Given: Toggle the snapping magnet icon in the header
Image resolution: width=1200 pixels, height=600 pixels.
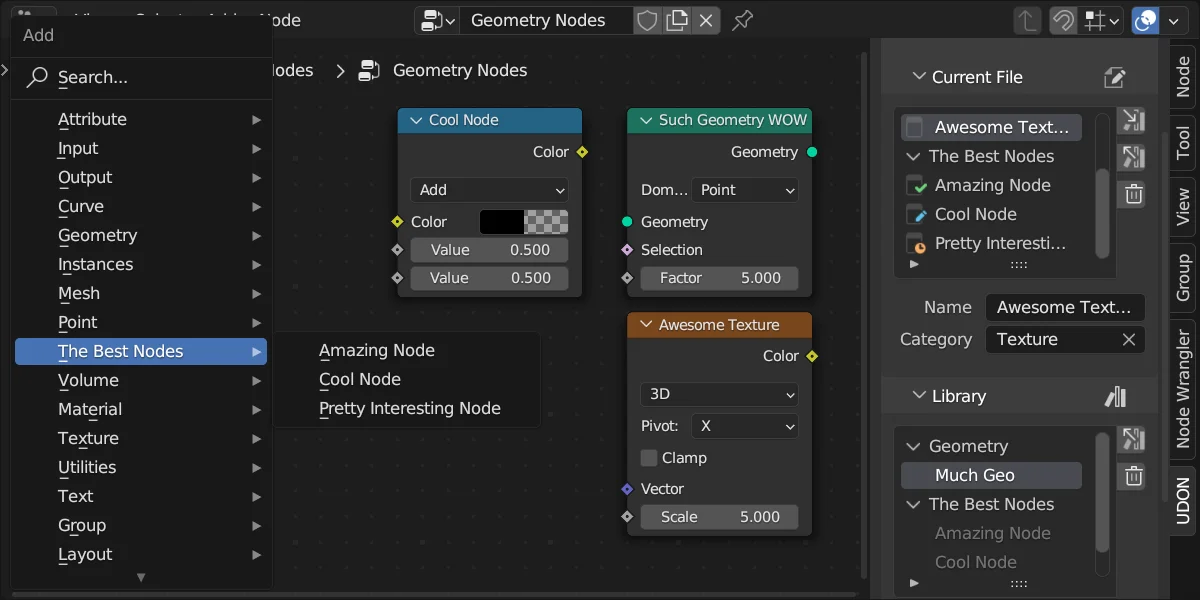Looking at the screenshot, I should pyautogui.click(x=1063, y=20).
